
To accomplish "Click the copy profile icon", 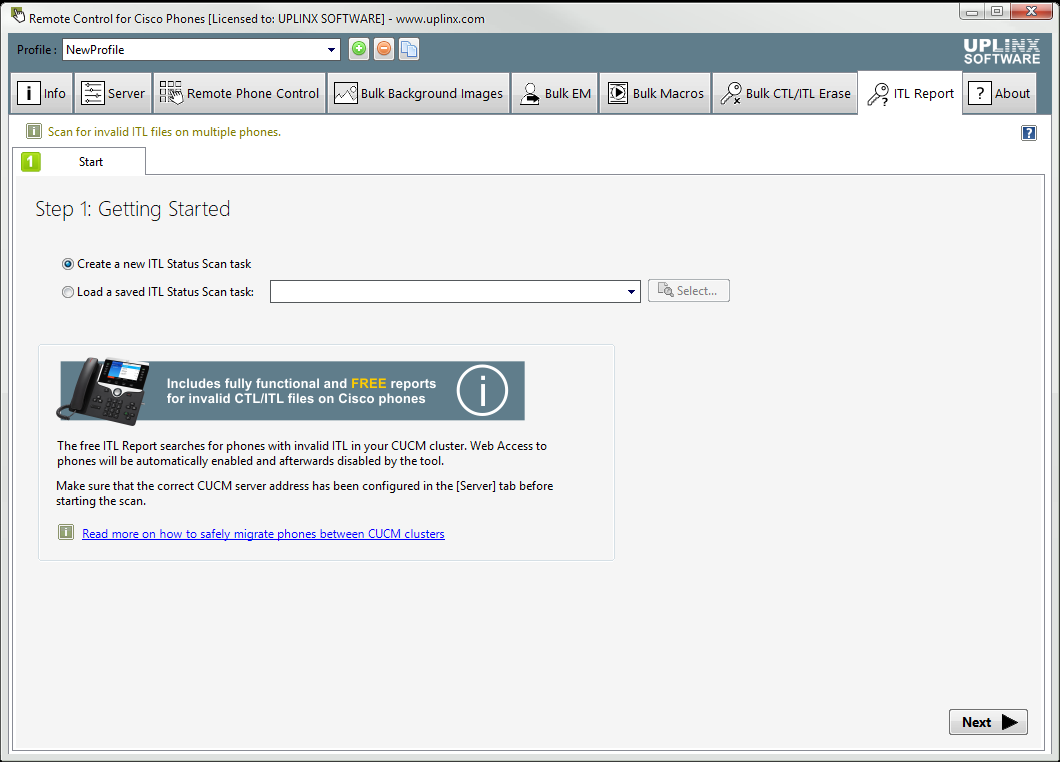I will 409,49.
